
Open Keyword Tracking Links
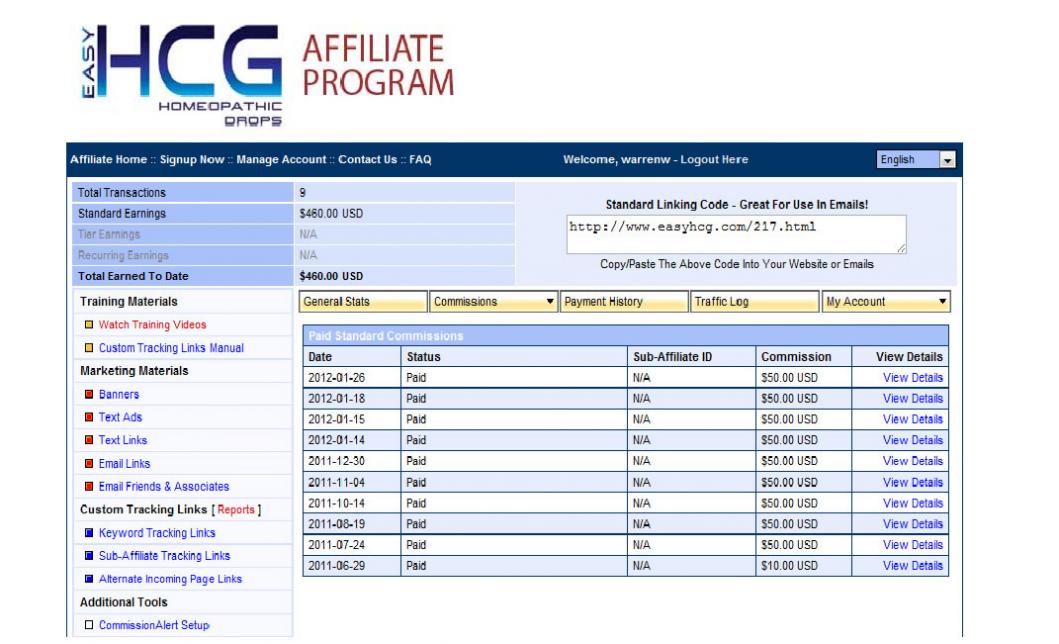(157, 533)
